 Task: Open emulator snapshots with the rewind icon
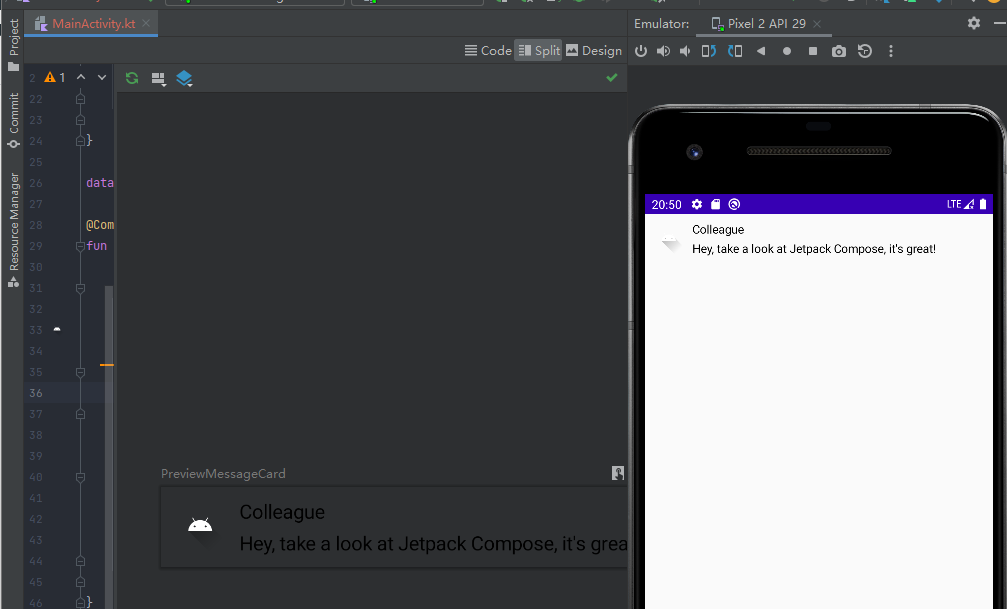coord(864,51)
